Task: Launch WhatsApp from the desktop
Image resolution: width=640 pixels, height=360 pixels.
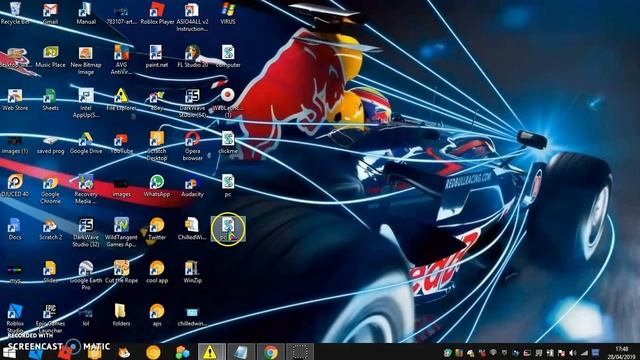Action: click(x=157, y=186)
